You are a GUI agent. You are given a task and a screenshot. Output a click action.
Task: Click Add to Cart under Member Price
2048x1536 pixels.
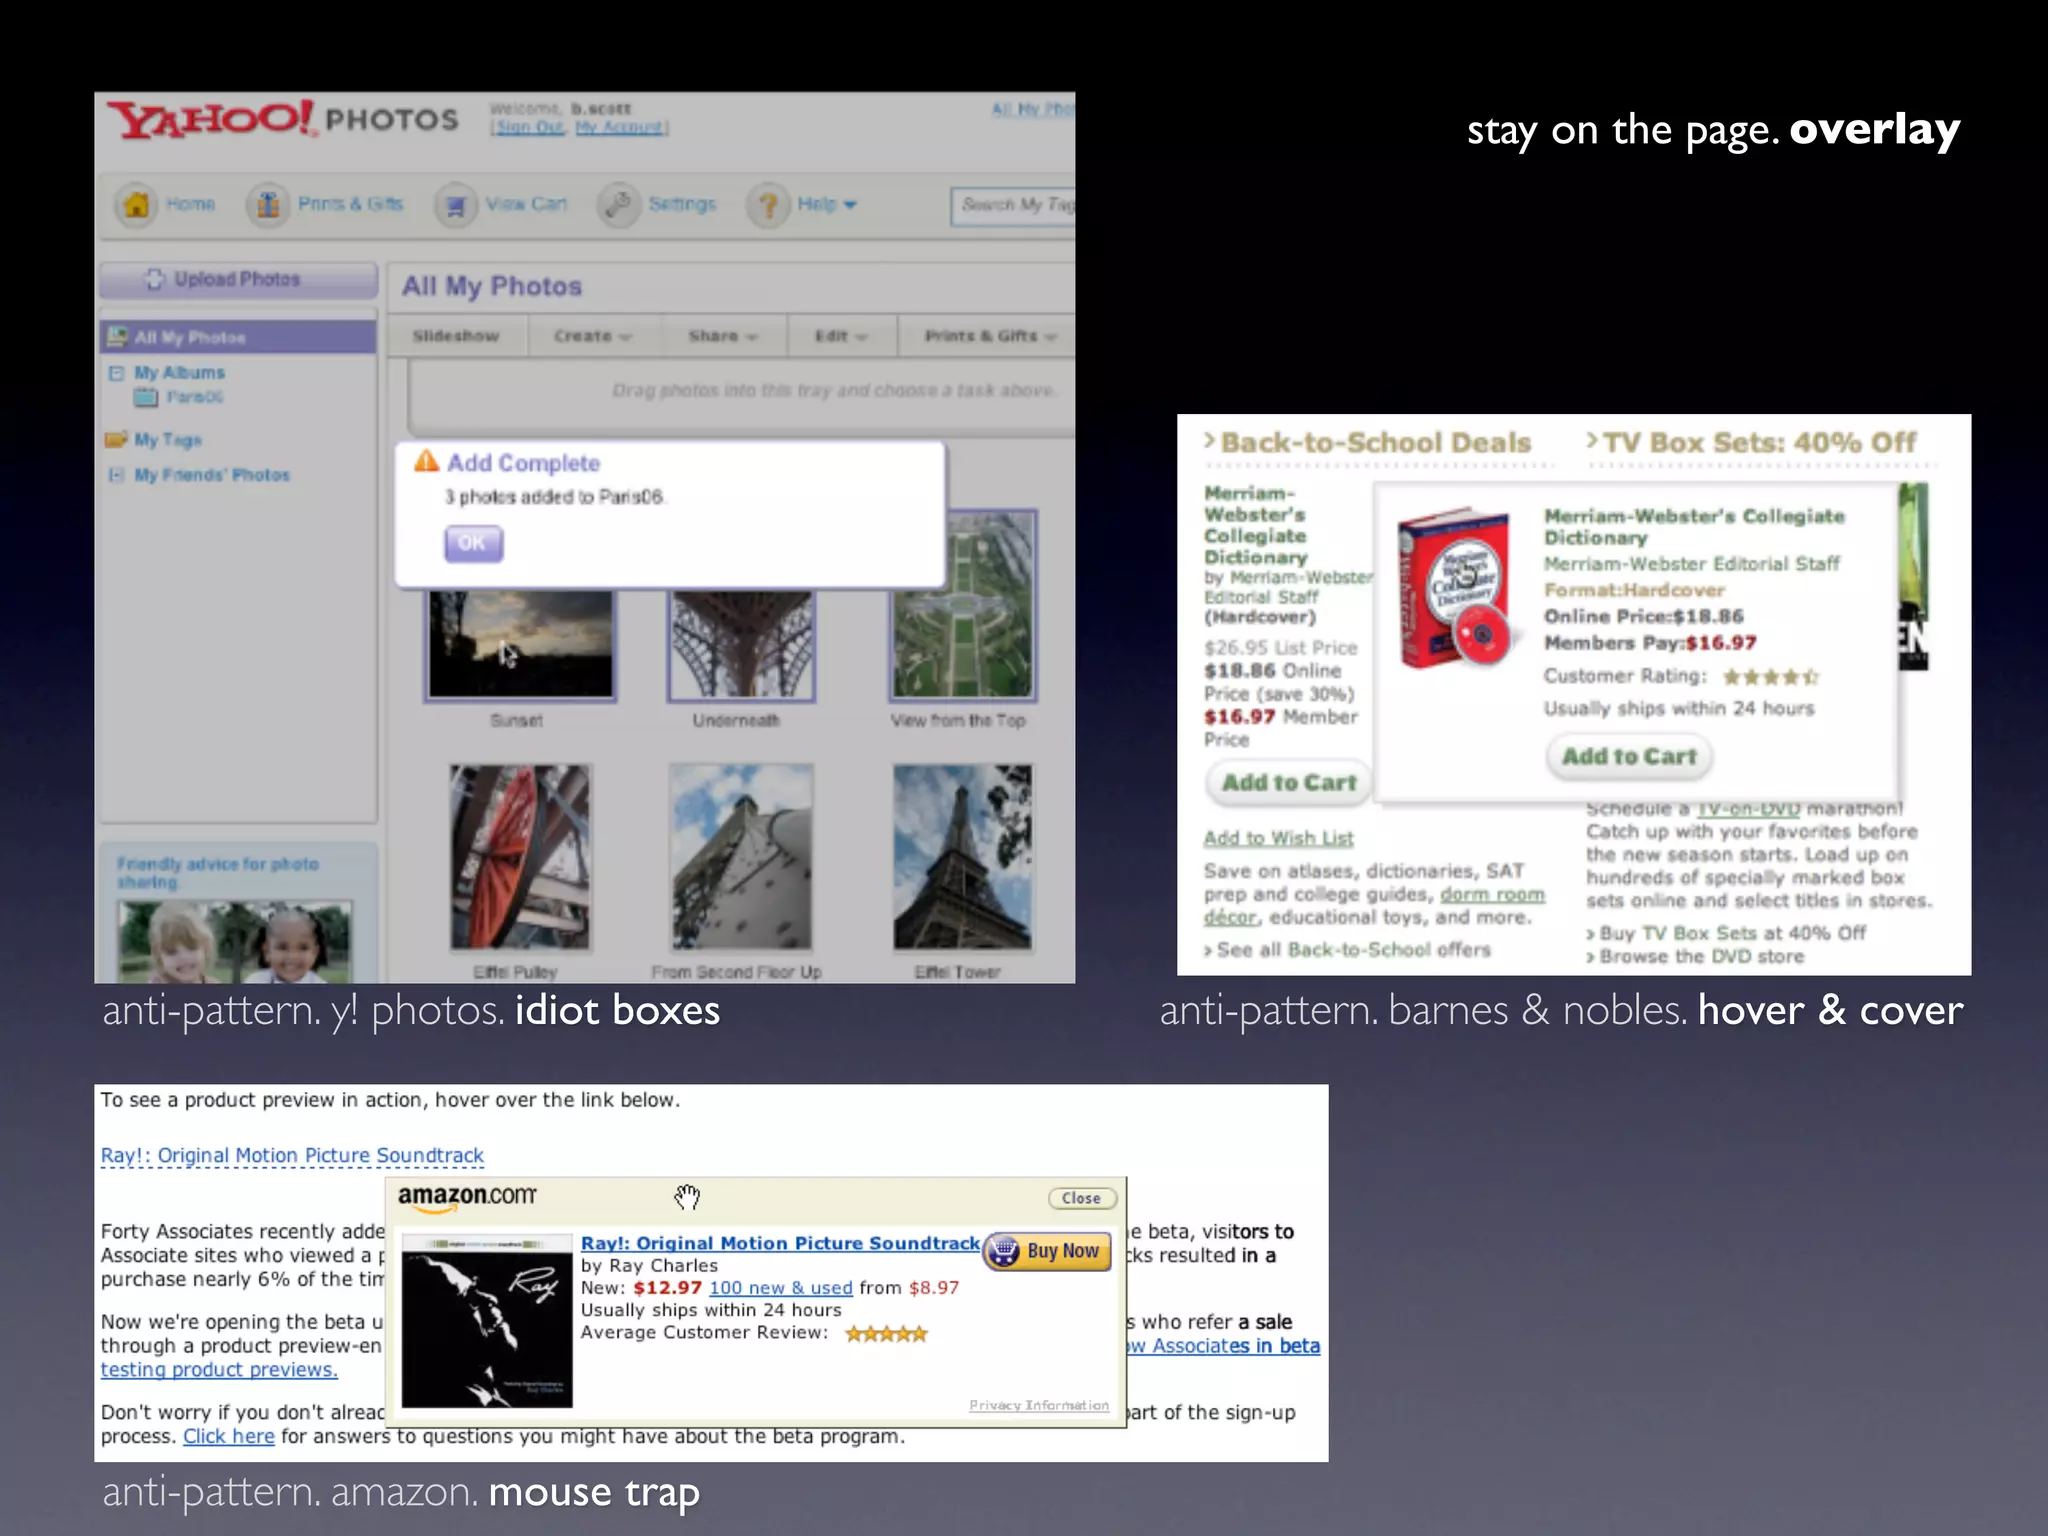[1289, 782]
